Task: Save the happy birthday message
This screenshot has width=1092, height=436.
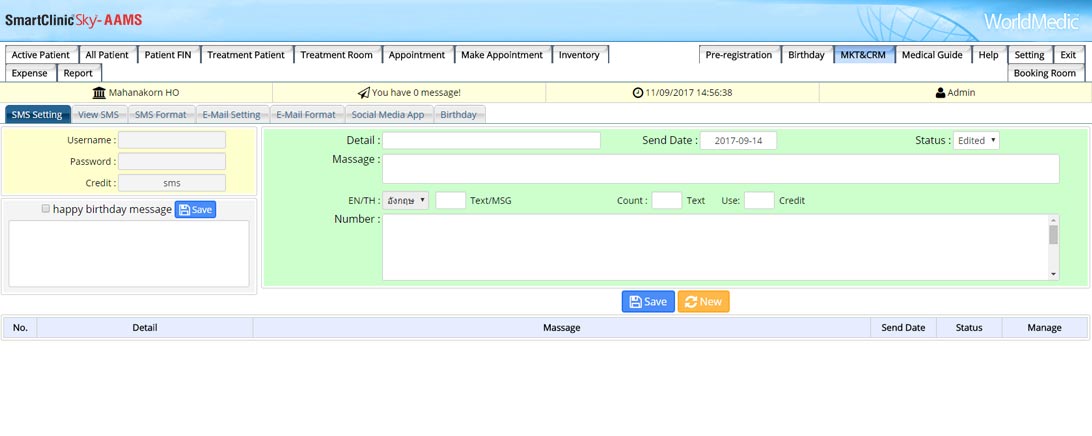Action: [x=195, y=210]
